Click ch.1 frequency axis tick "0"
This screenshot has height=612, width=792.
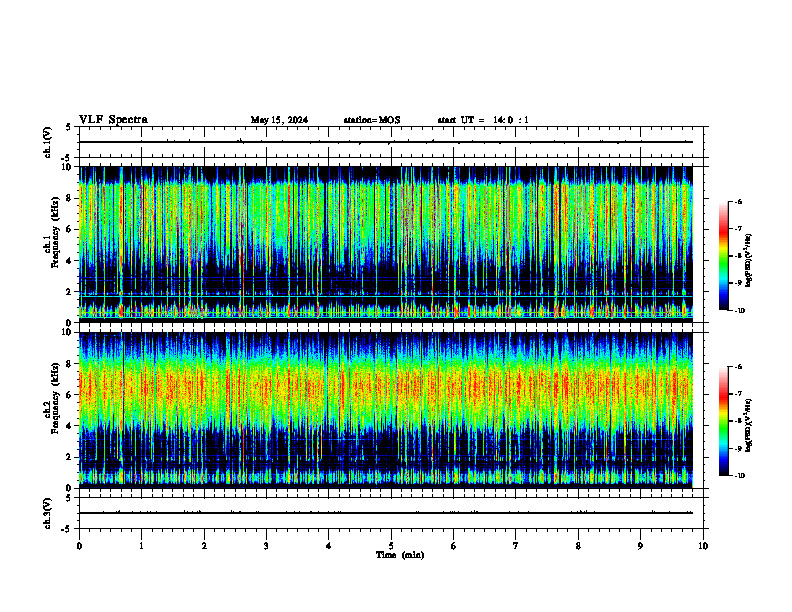70,323
